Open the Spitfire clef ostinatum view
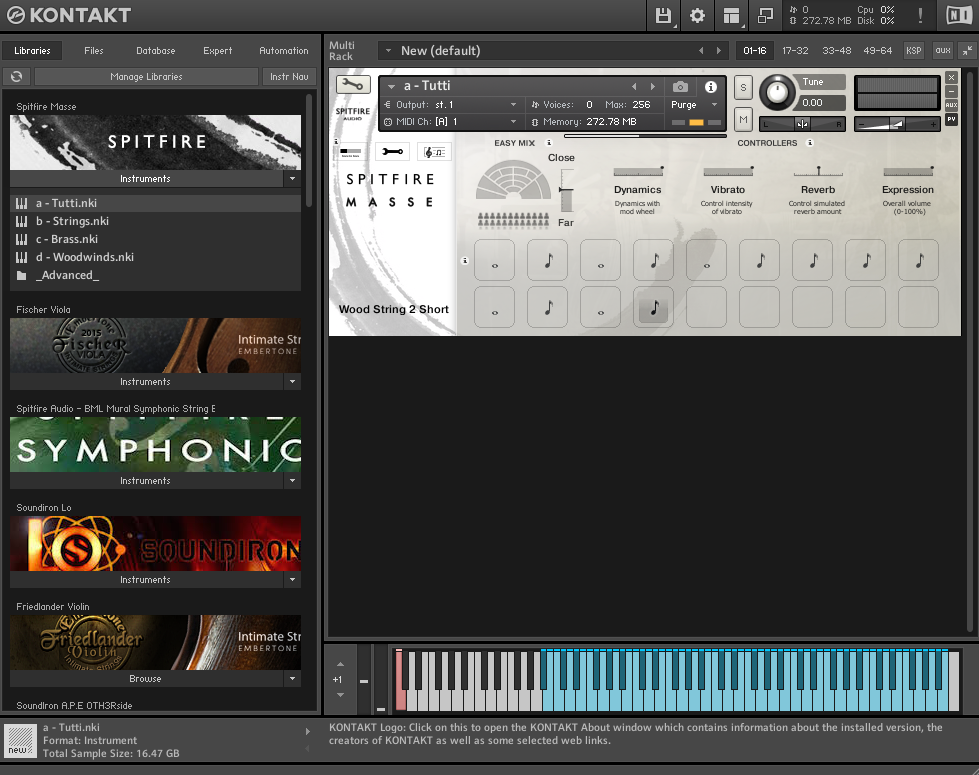 [434, 152]
